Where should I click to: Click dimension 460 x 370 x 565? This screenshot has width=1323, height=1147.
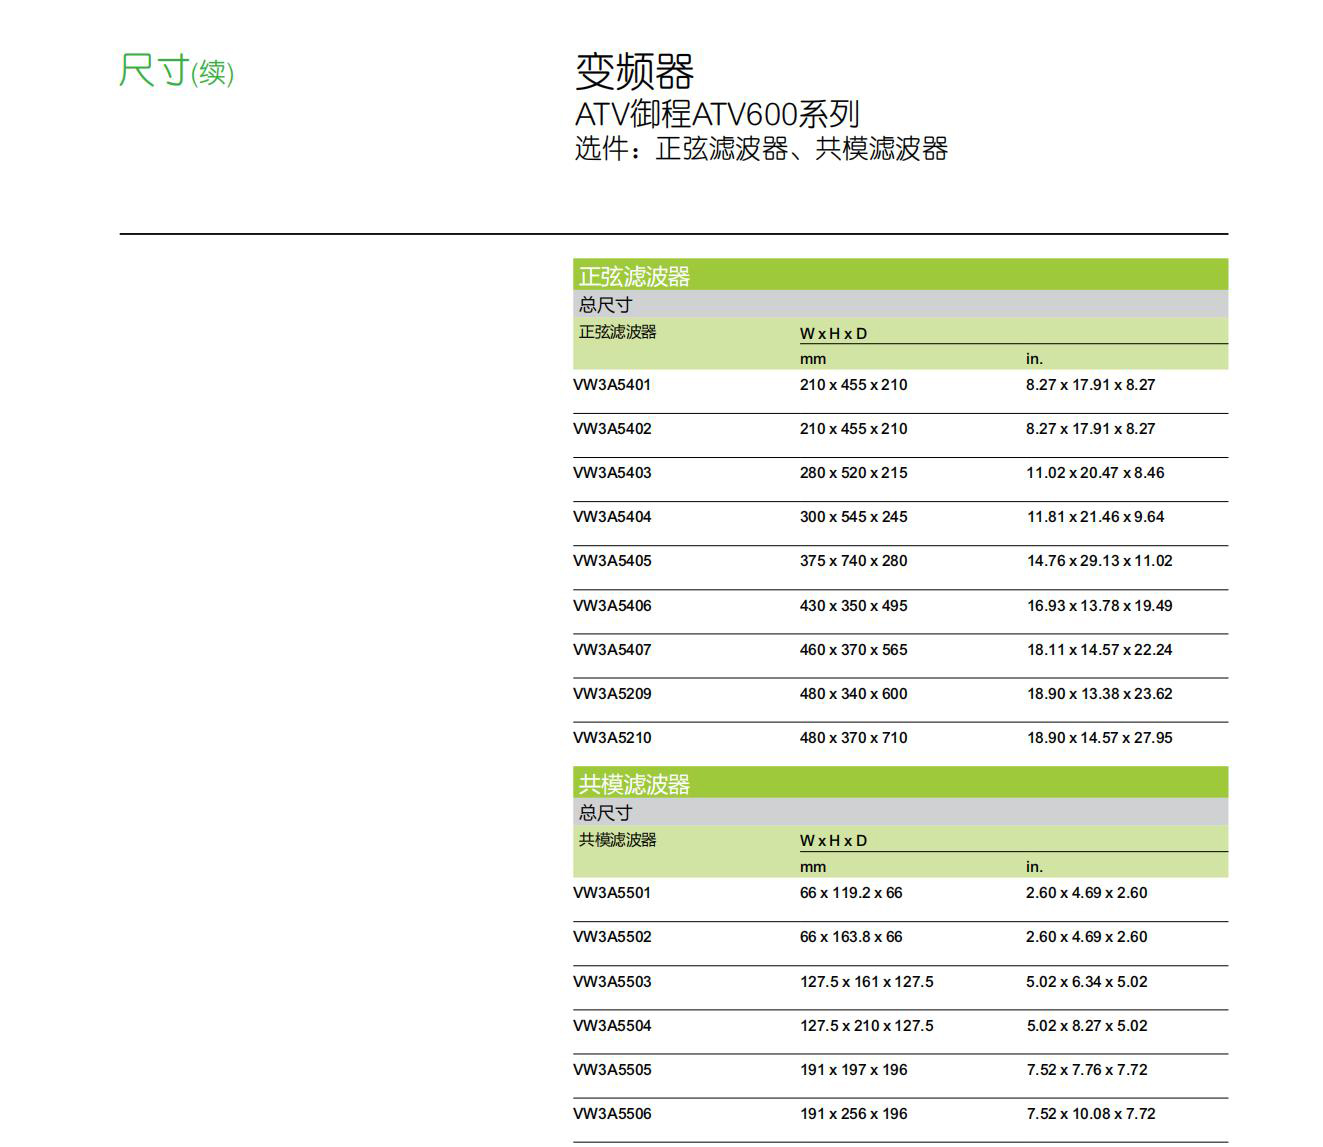[x=853, y=650]
